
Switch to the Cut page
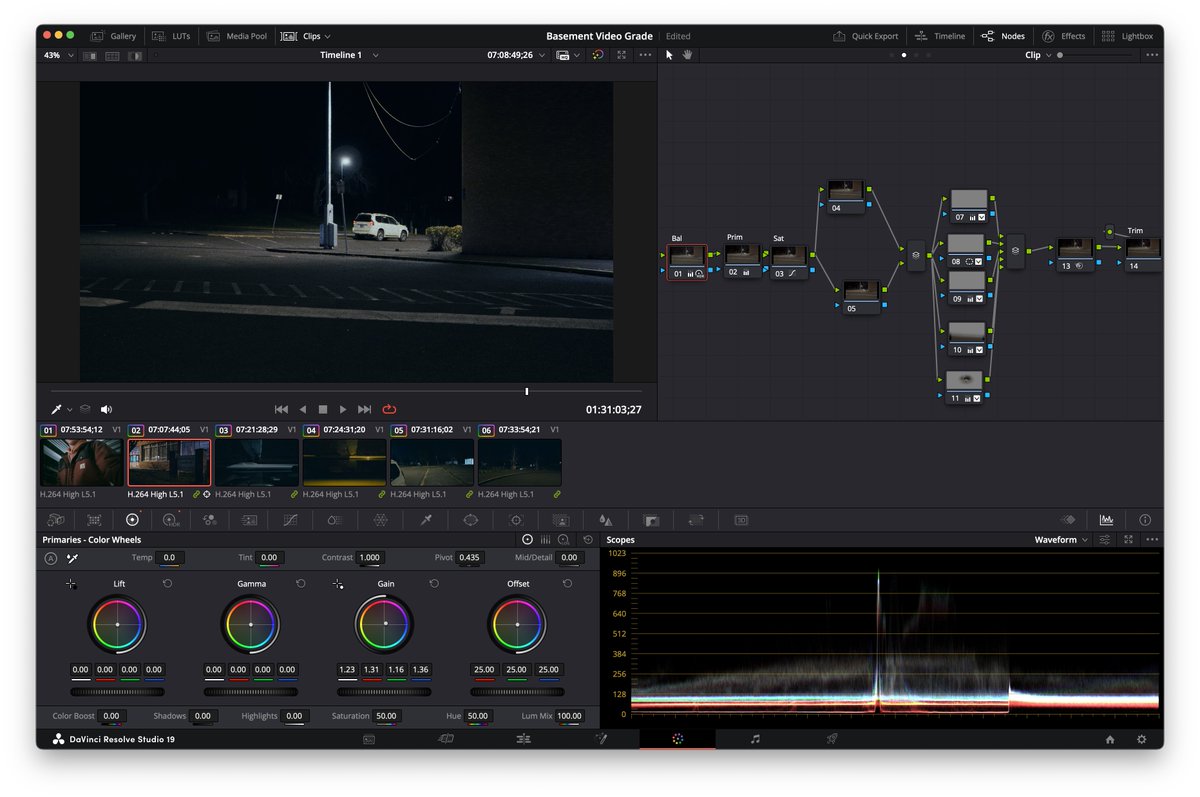pos(446,739)
